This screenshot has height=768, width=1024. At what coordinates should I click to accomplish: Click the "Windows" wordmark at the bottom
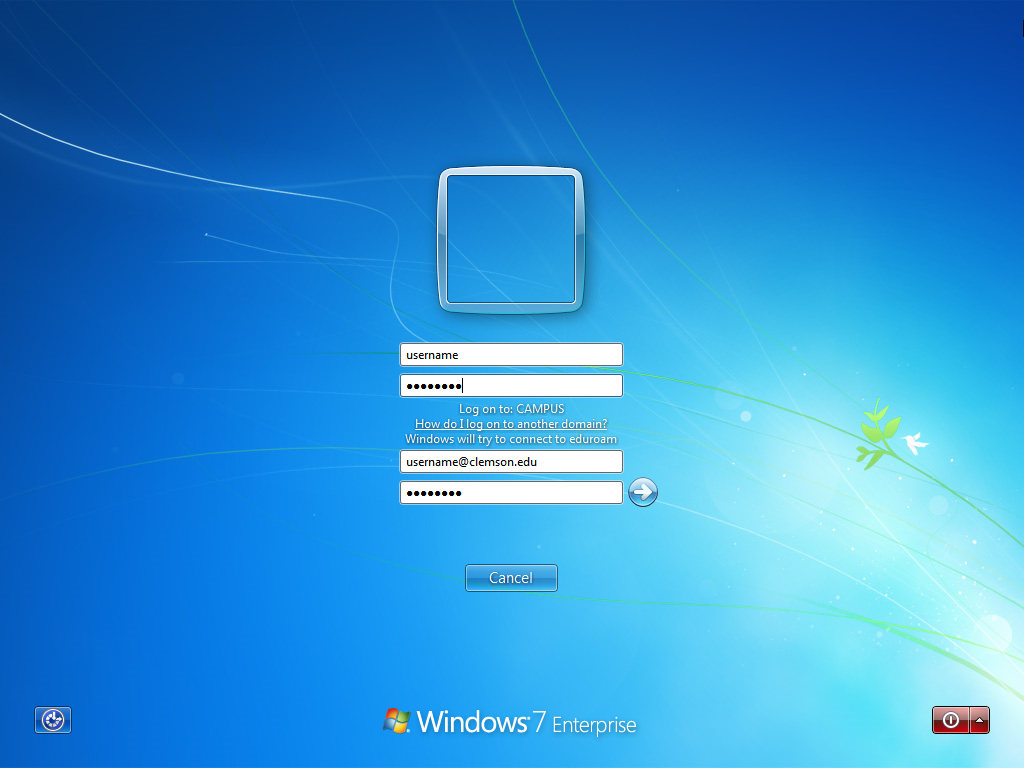[472, 722]
